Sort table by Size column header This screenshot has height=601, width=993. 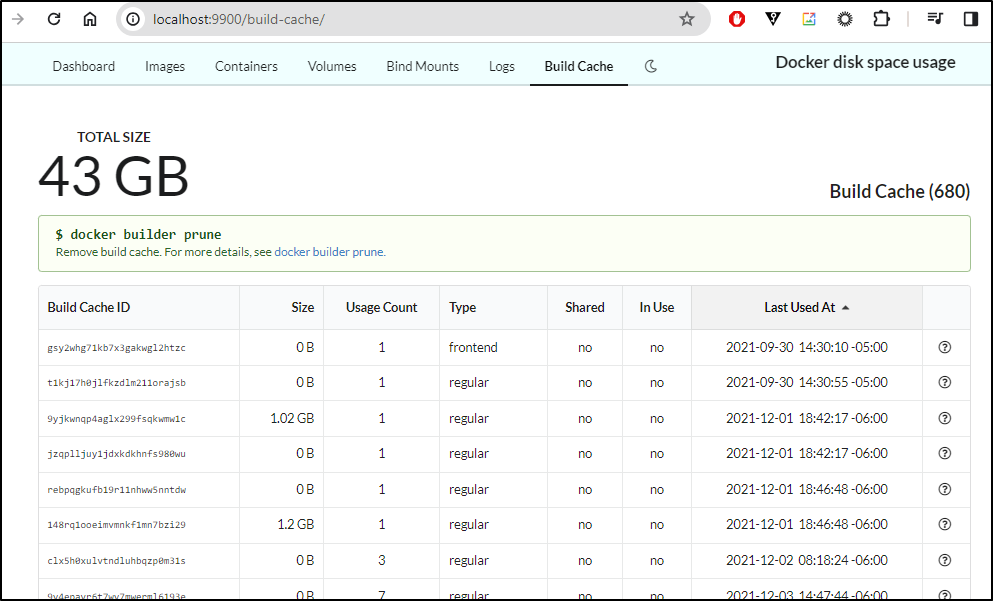[x=282, y=307]
